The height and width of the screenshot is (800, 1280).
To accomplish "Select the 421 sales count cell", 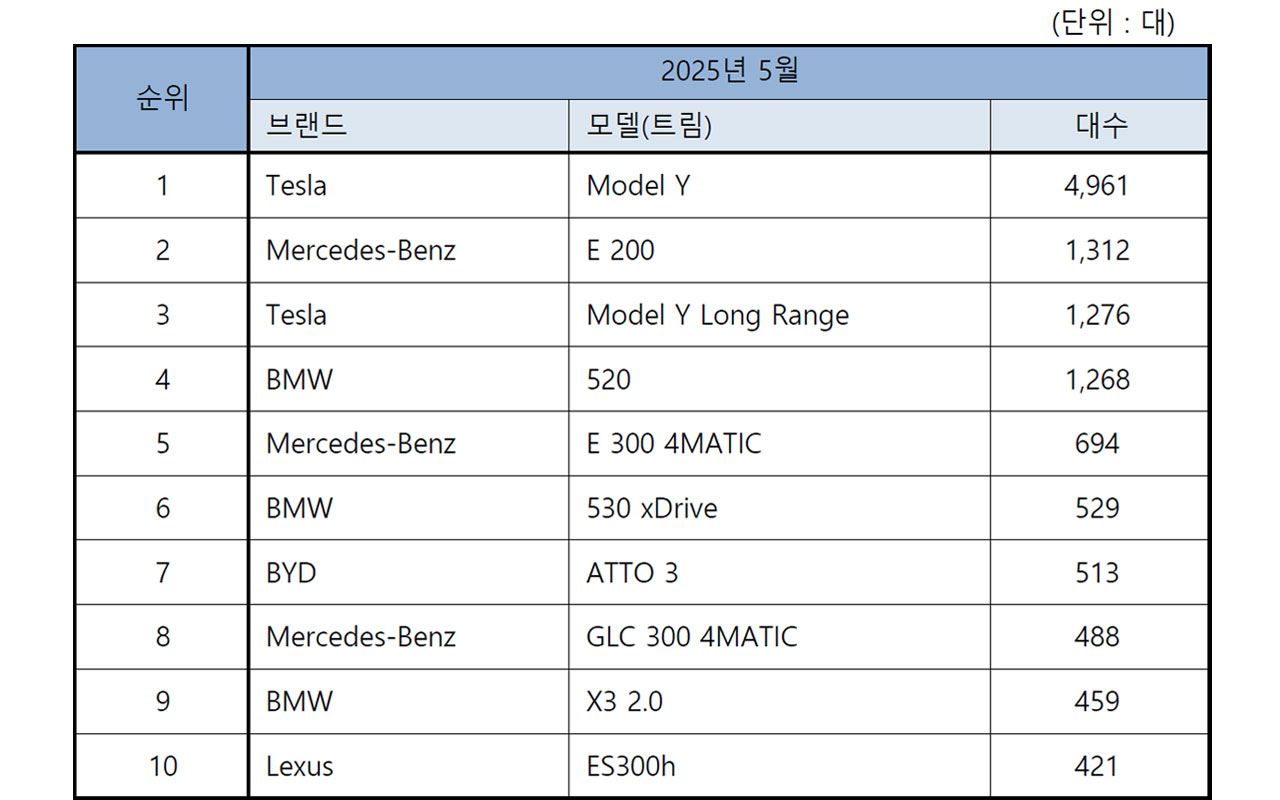I will coord(1097,767).
